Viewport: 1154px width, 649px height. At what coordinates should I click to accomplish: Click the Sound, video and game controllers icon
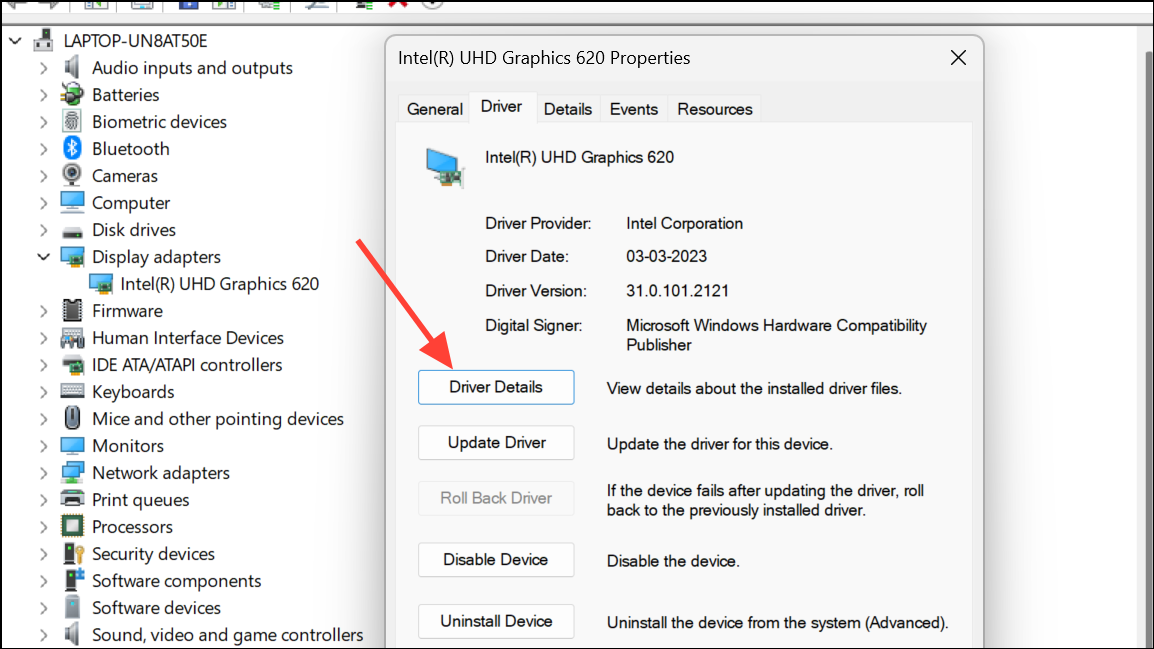[x=72, y=634]
